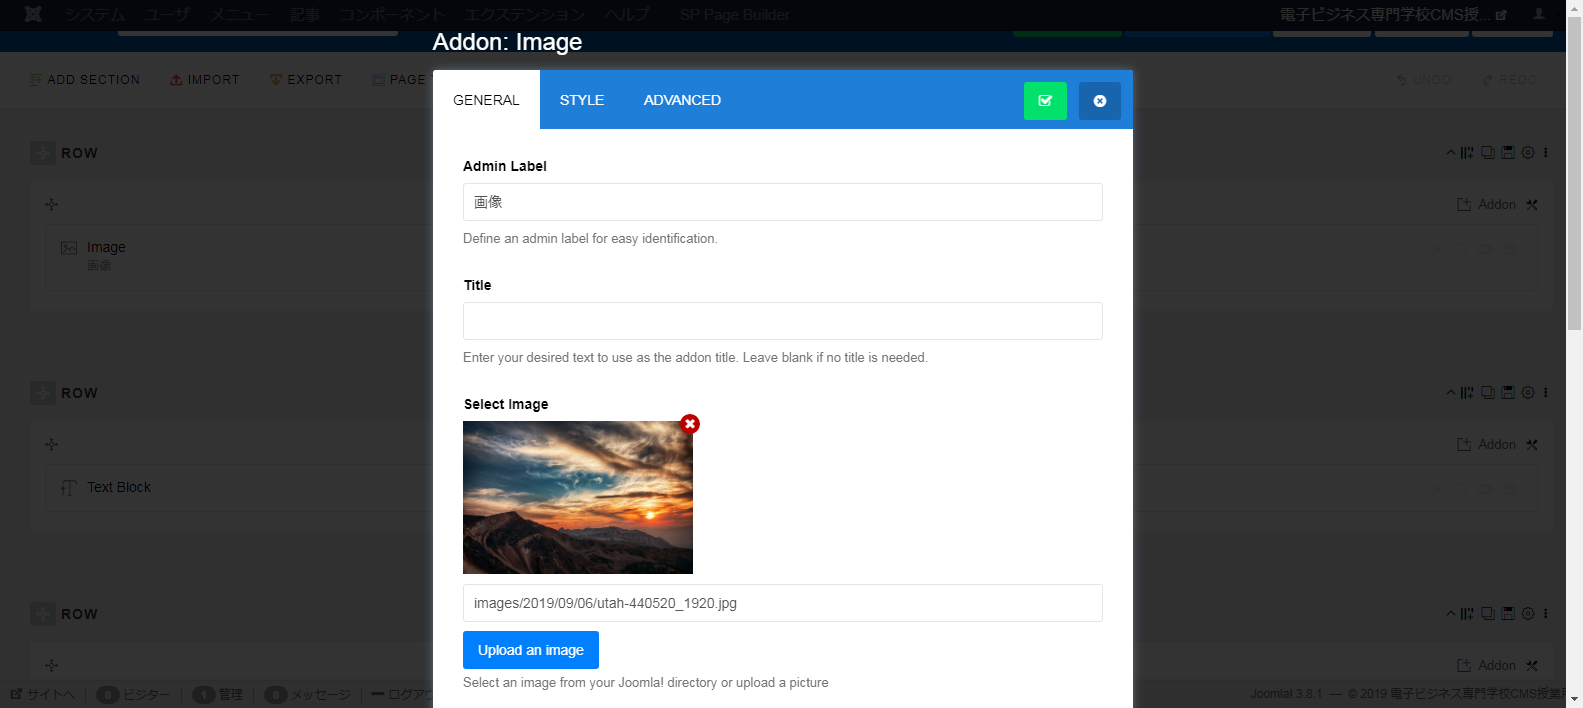Click the first ROW's move handle

pyautogui.click(x=43, y=153)
